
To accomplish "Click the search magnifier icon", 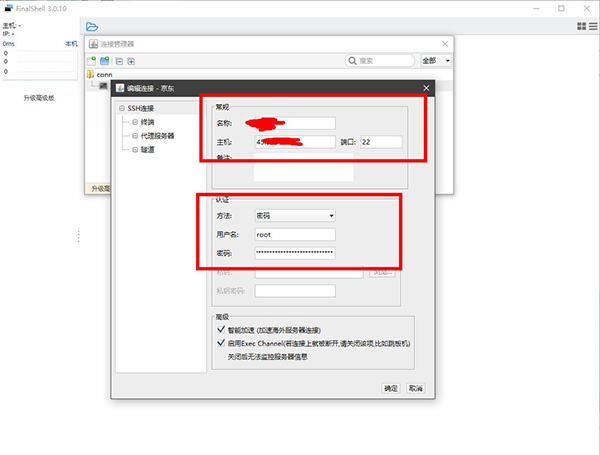I will tap(353, 61).
